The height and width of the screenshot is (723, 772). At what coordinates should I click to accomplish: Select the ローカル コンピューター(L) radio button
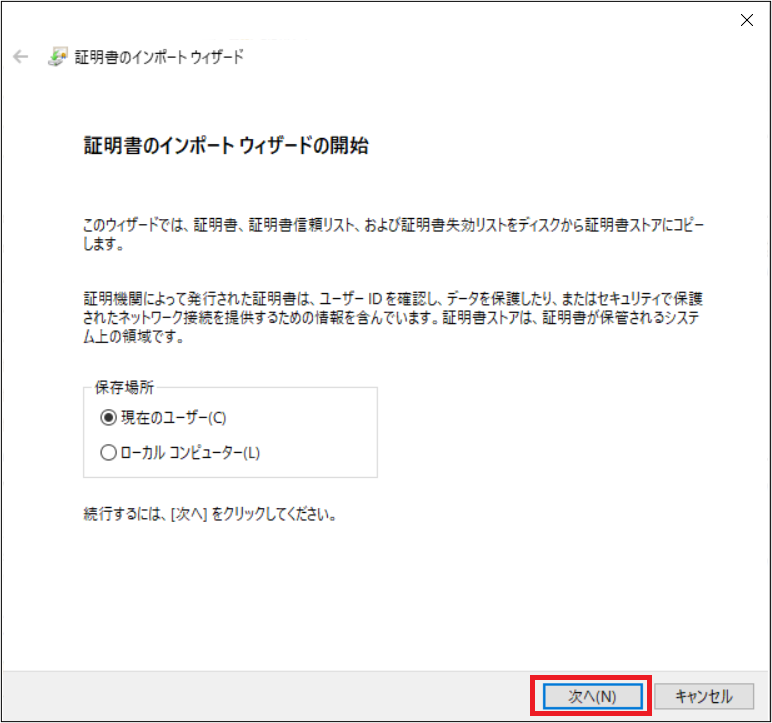pos(109,452)
